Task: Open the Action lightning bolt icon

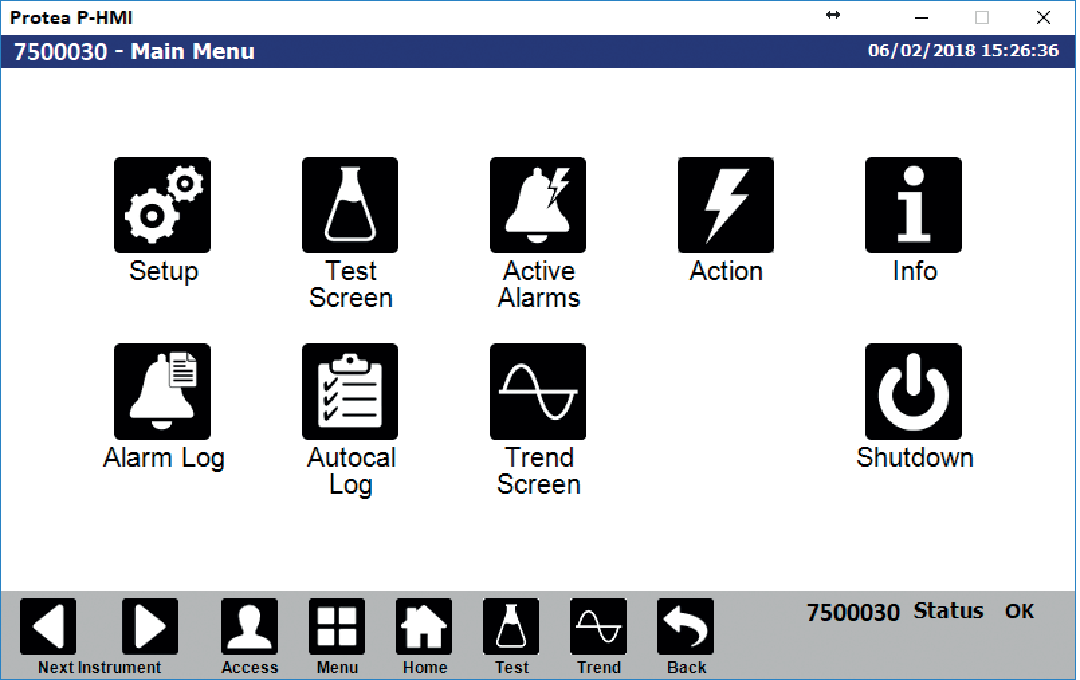Action: (x=725, y=205)
